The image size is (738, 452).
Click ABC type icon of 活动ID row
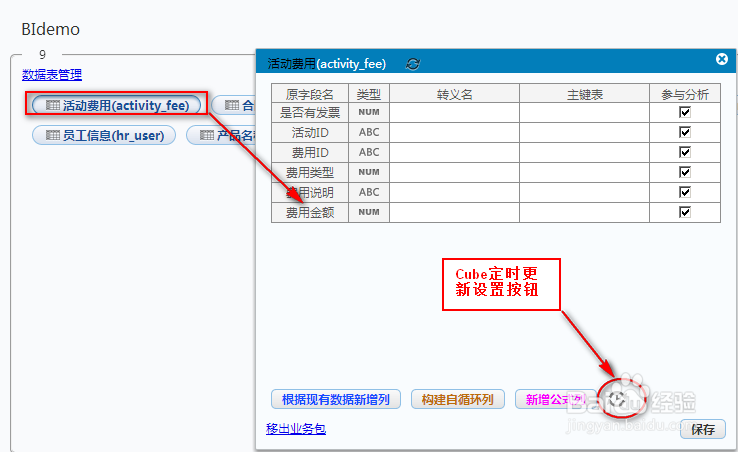(369, 132)
